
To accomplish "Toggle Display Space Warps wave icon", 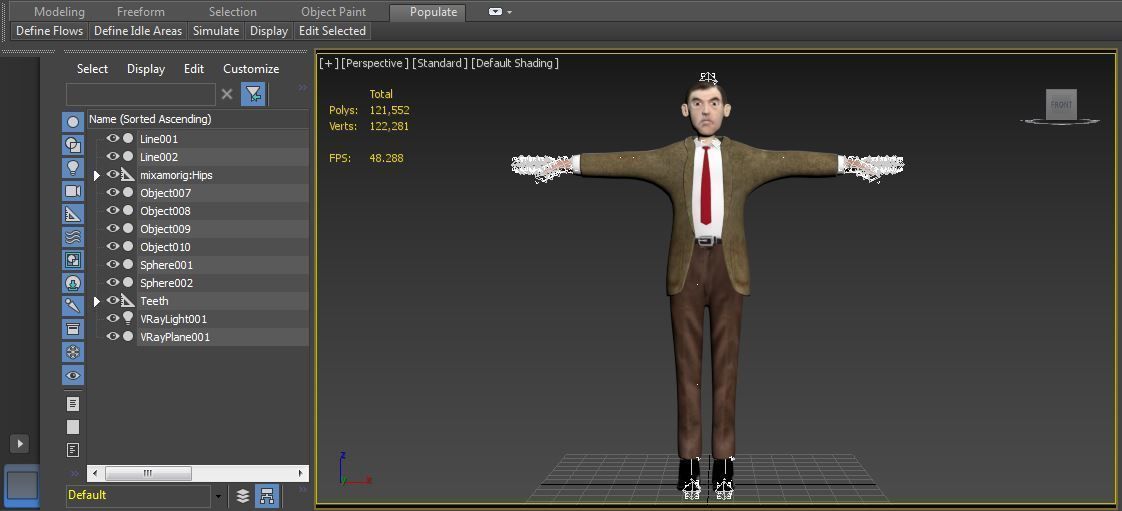I will point(72,237).
